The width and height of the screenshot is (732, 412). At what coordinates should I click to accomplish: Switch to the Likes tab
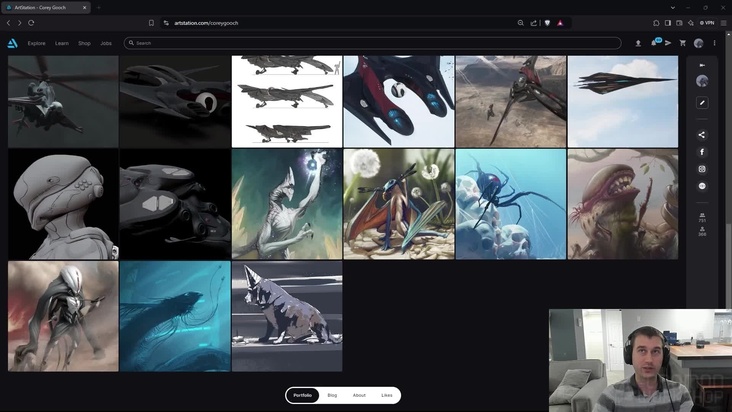tap(386, 395)
